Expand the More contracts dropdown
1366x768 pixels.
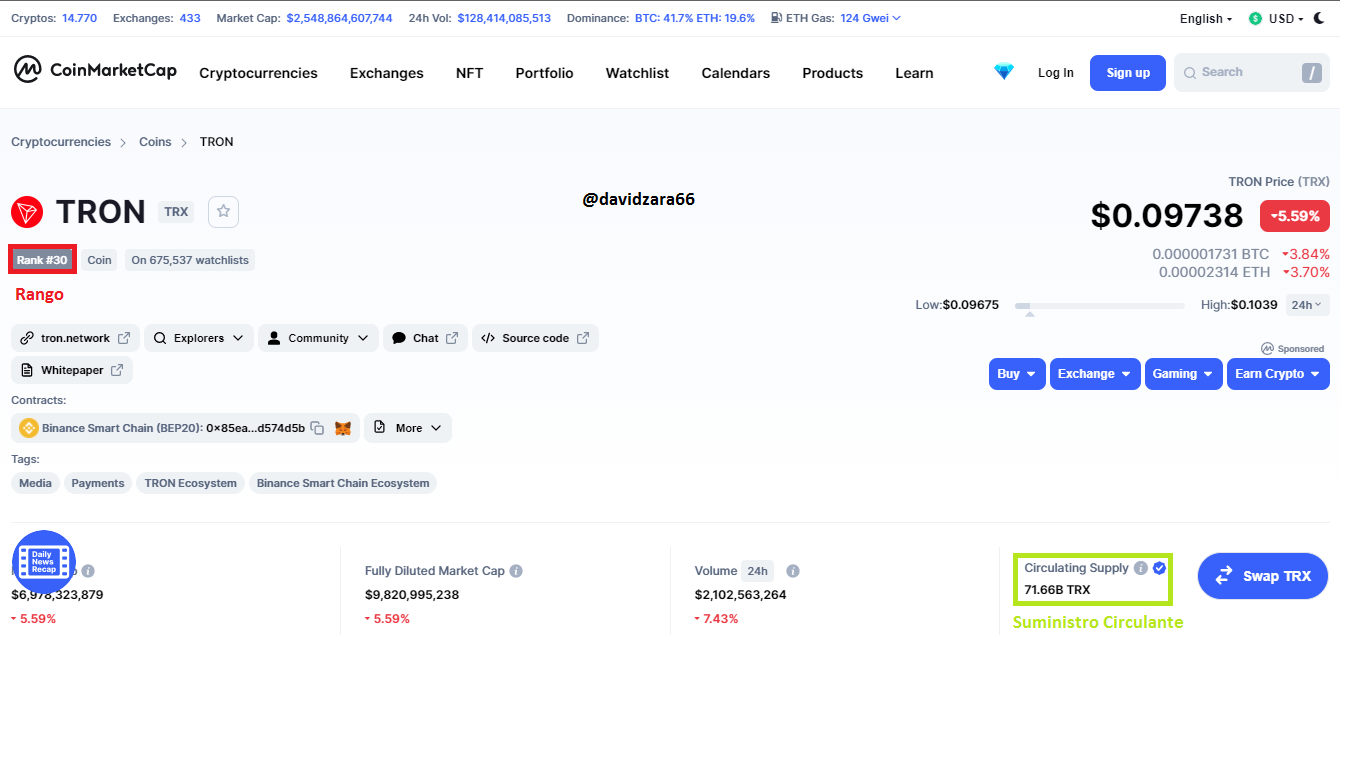pos(408,428)
